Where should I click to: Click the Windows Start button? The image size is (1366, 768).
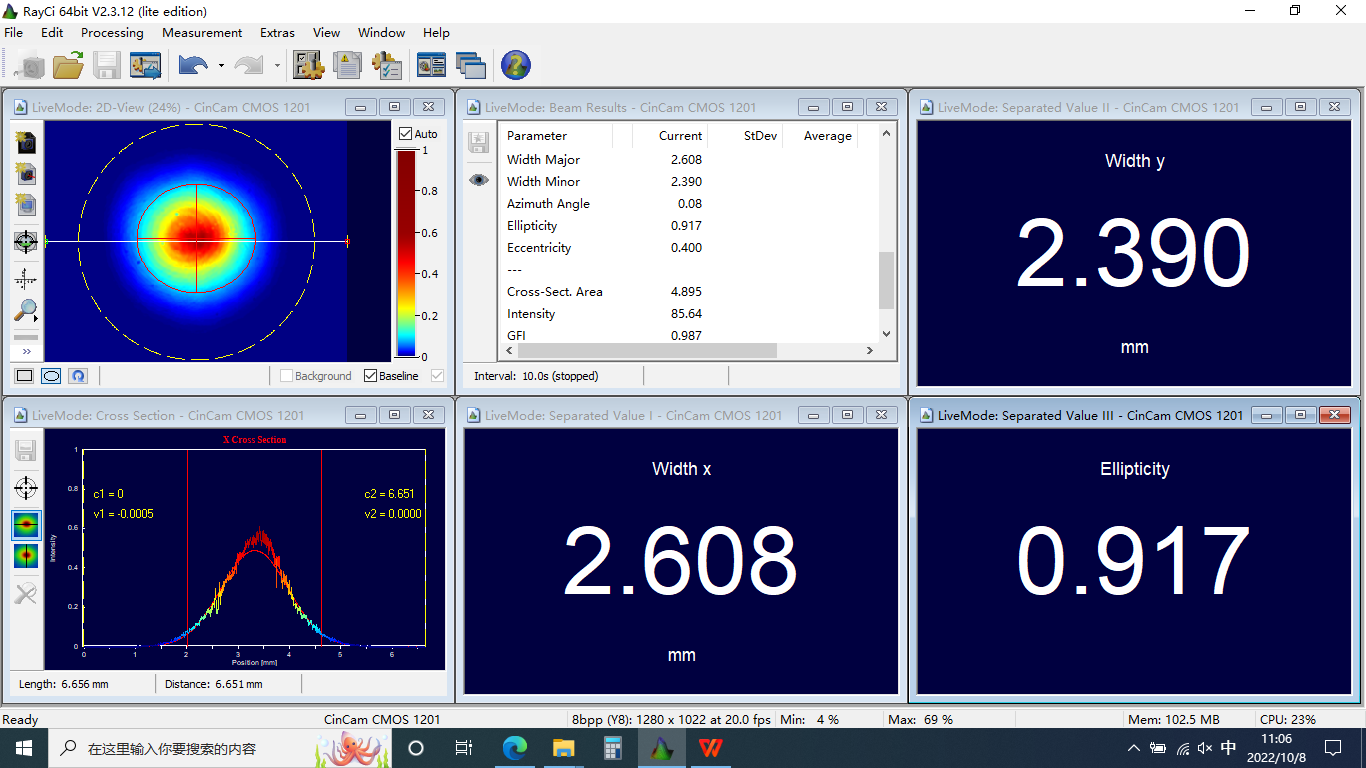coord(23,748)
